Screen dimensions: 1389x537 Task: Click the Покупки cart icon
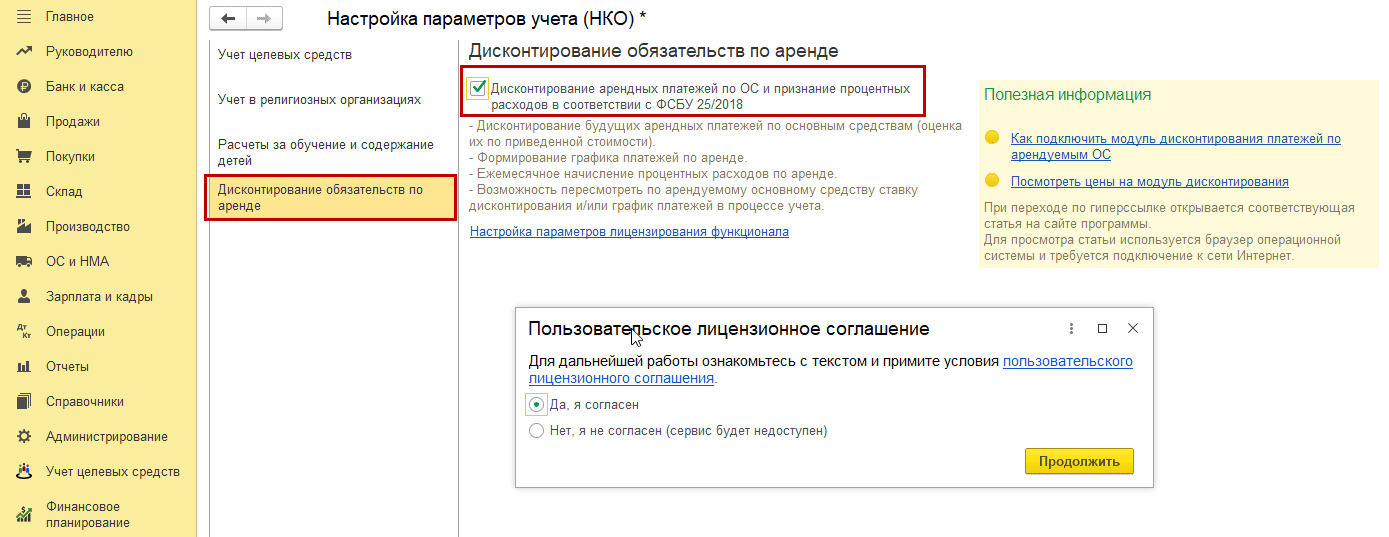point(24,157)
